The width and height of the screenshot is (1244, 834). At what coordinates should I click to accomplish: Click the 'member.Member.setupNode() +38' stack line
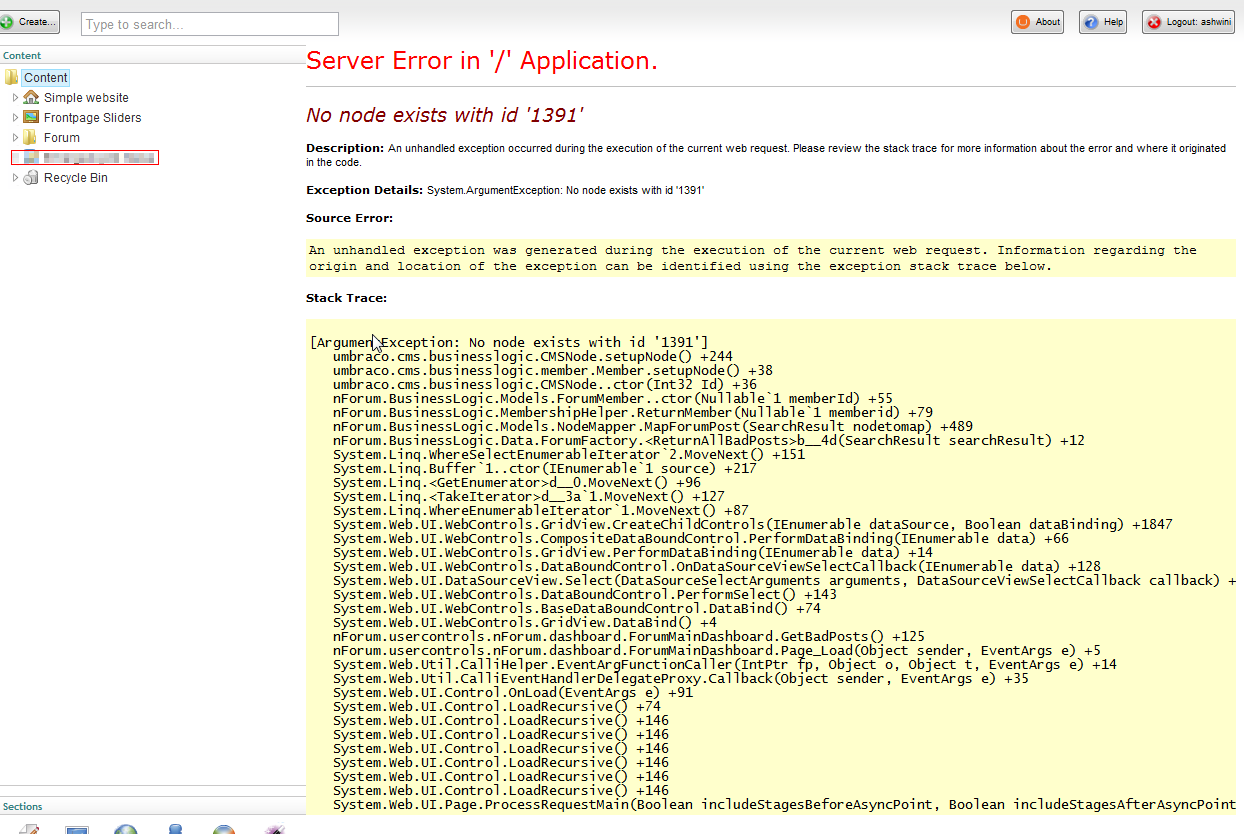(553, 370)
